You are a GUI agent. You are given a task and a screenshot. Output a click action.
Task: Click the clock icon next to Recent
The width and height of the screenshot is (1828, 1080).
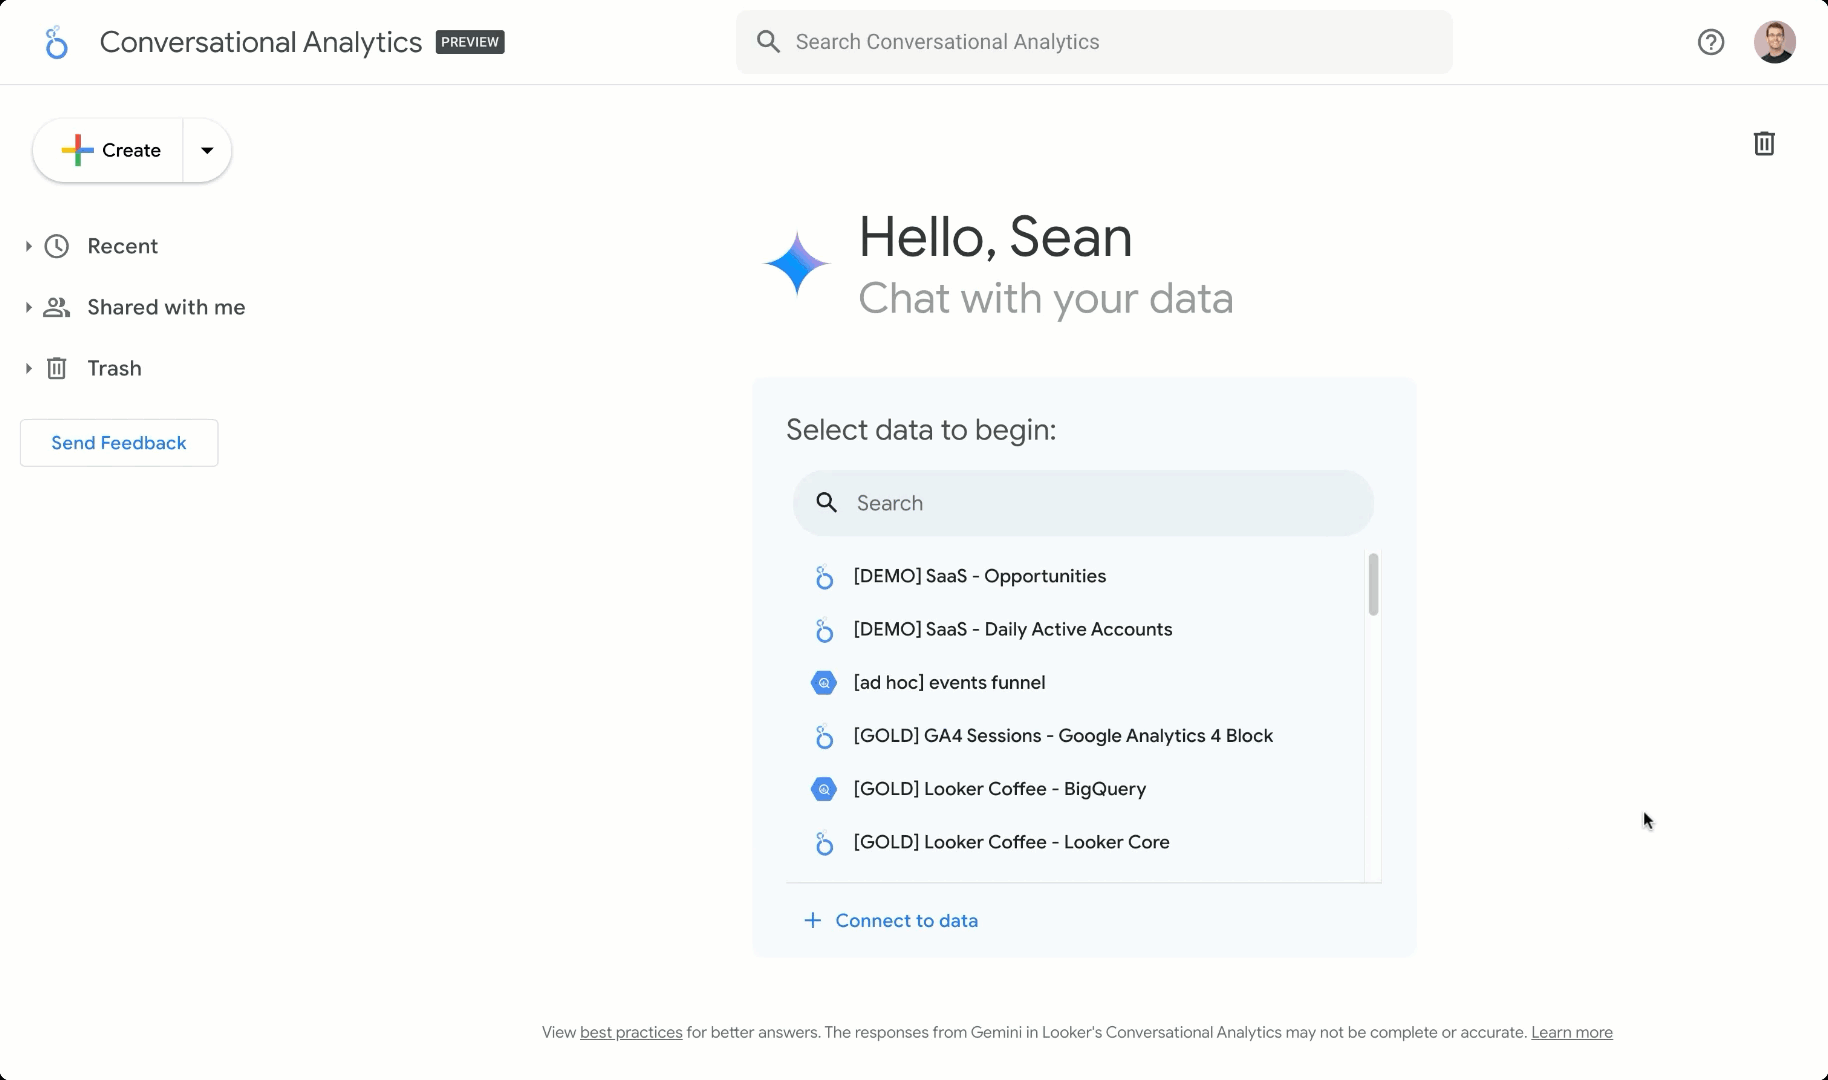point(56,246)
